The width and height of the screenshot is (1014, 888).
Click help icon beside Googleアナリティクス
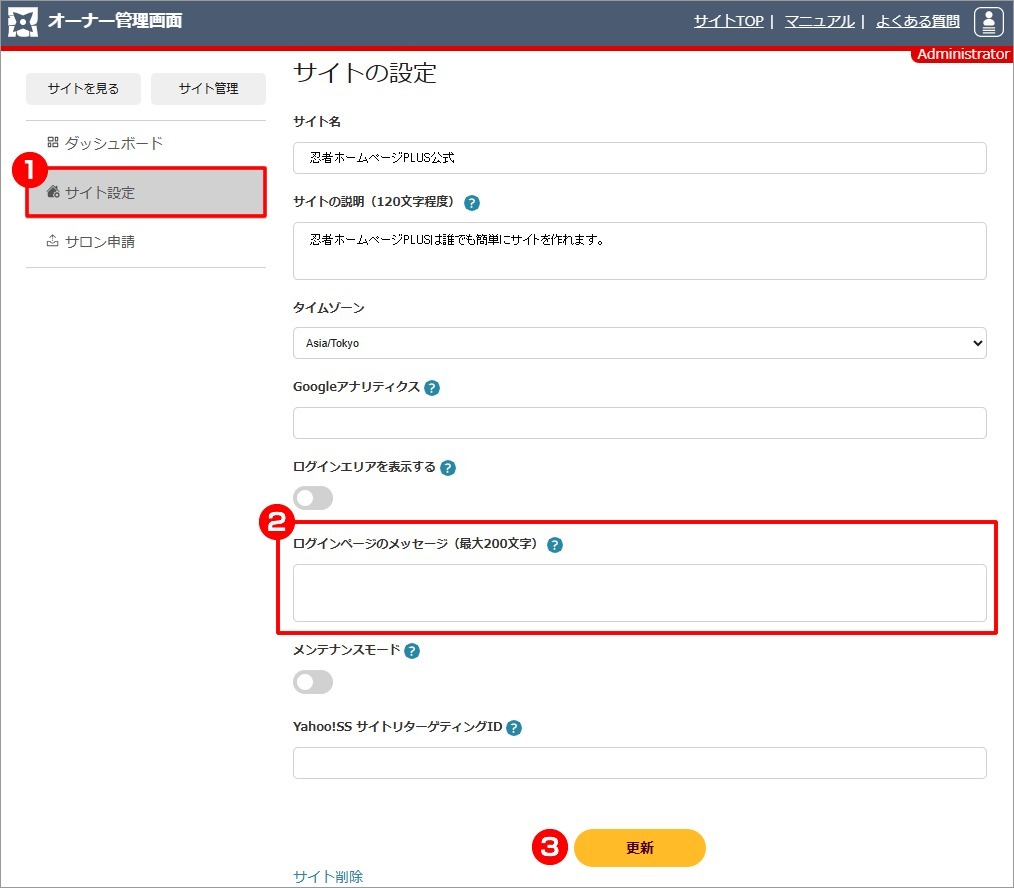tap(432, 388)
